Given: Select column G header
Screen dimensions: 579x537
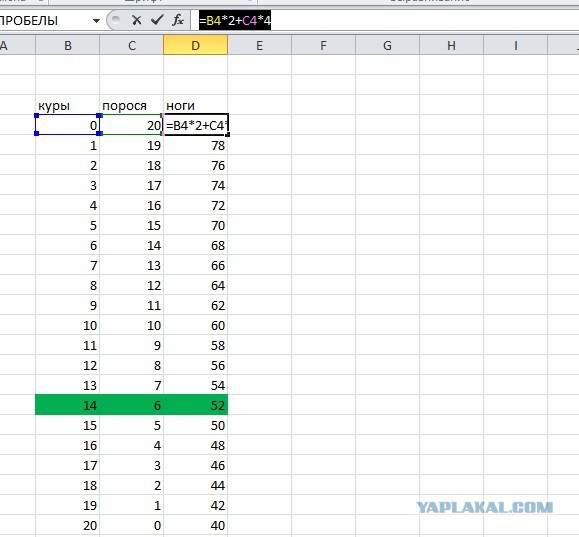Looking at the screenshot, I should point(387,45).
